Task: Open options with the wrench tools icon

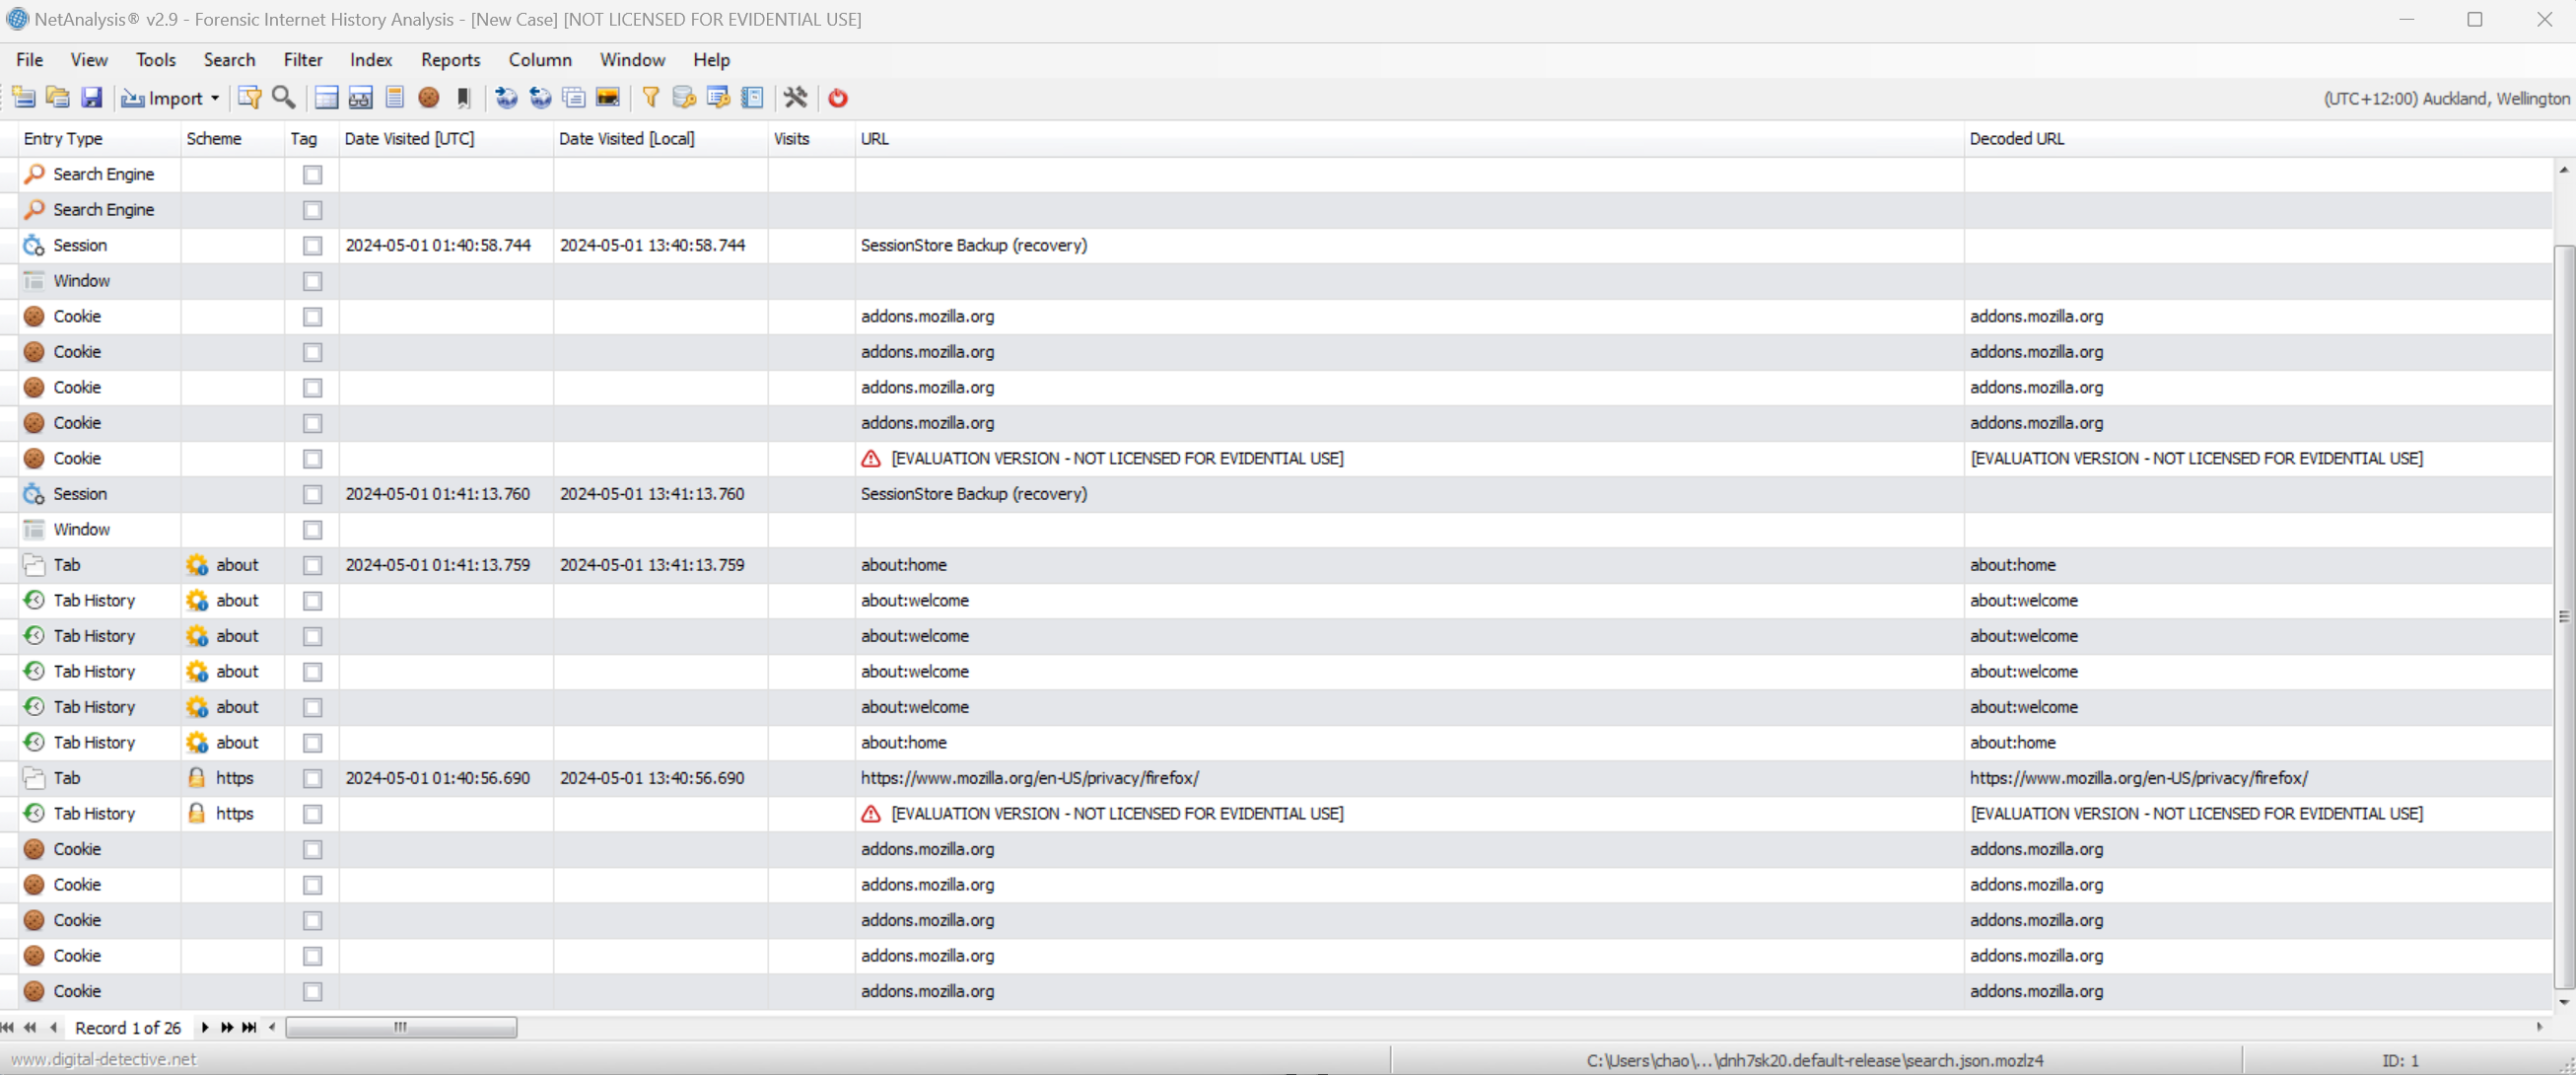Action: 795,97
